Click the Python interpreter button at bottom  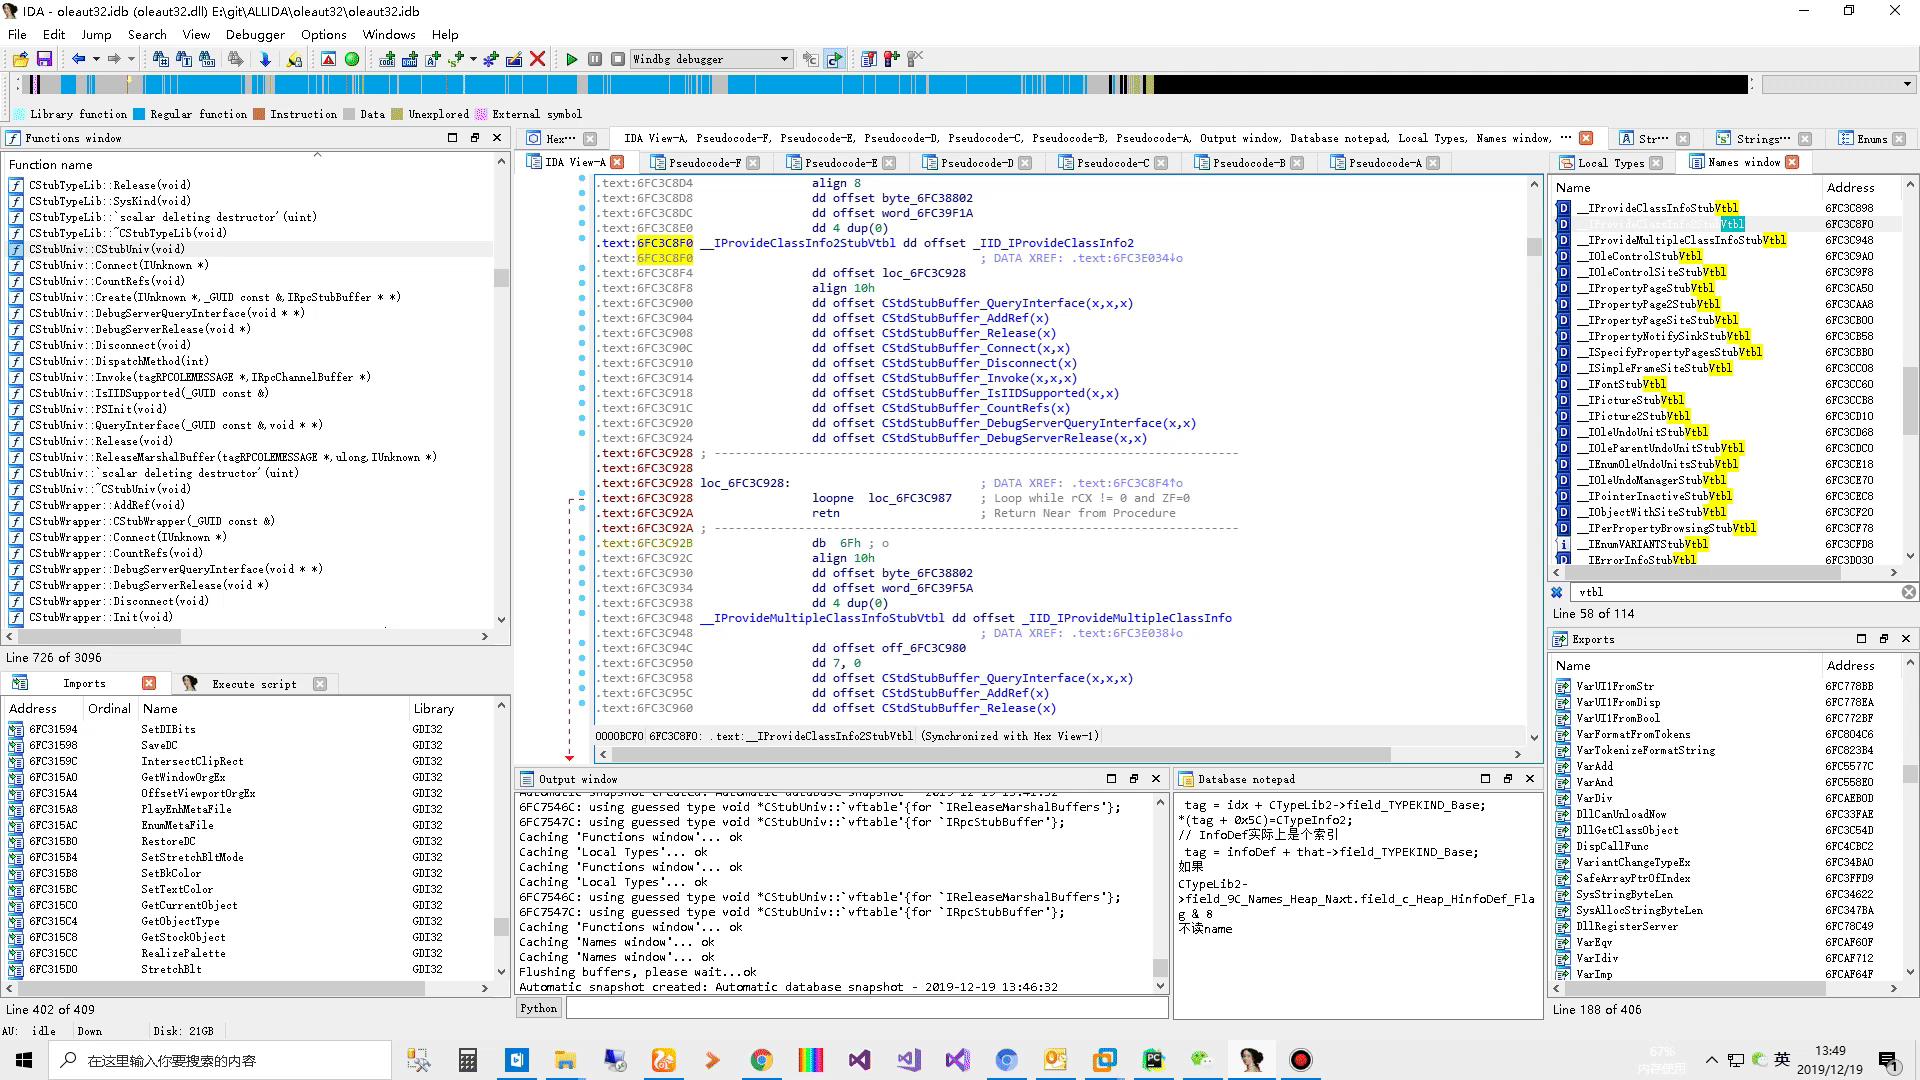click(539, 1008)
